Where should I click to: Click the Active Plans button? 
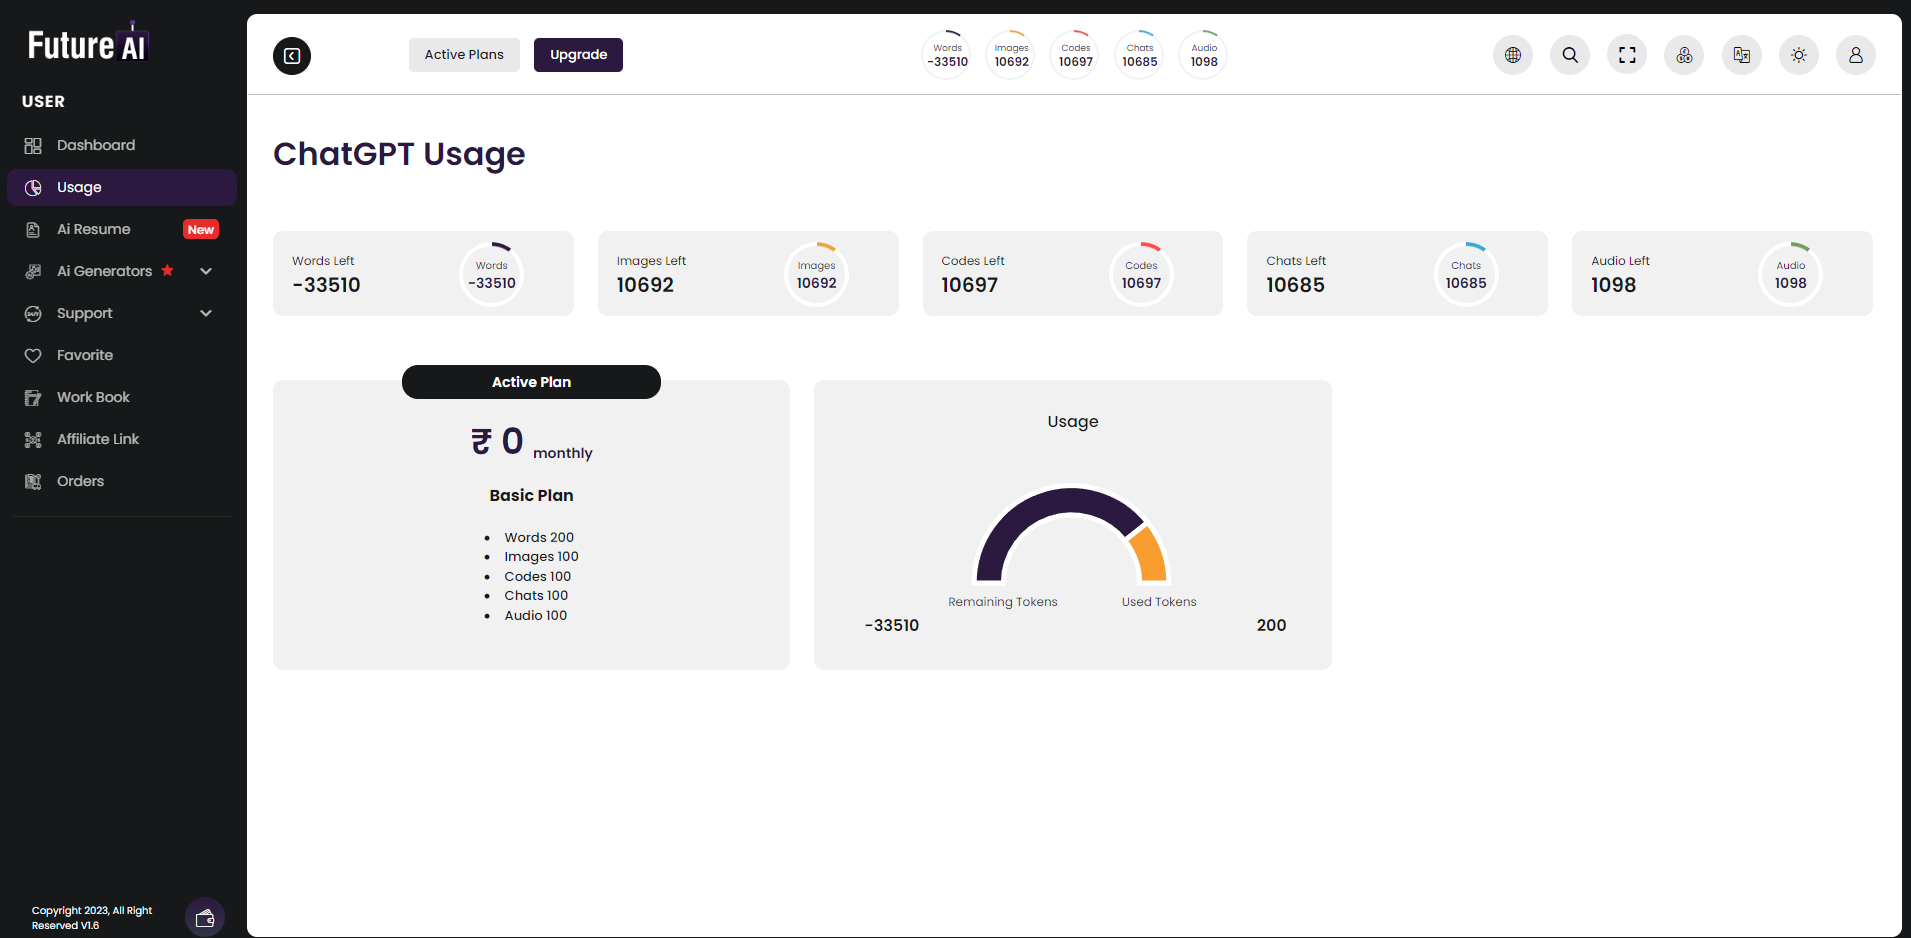point(464,55)
